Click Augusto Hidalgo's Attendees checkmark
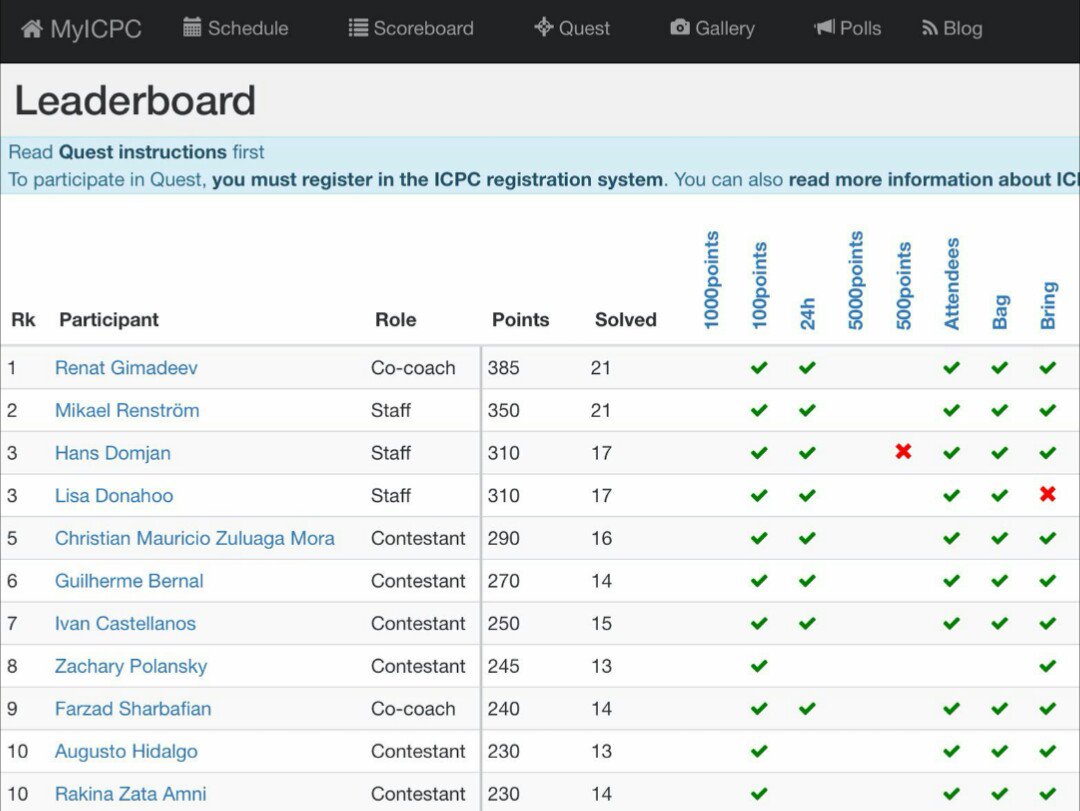Screen dimensions: 1080x811 tap(951, 751)
